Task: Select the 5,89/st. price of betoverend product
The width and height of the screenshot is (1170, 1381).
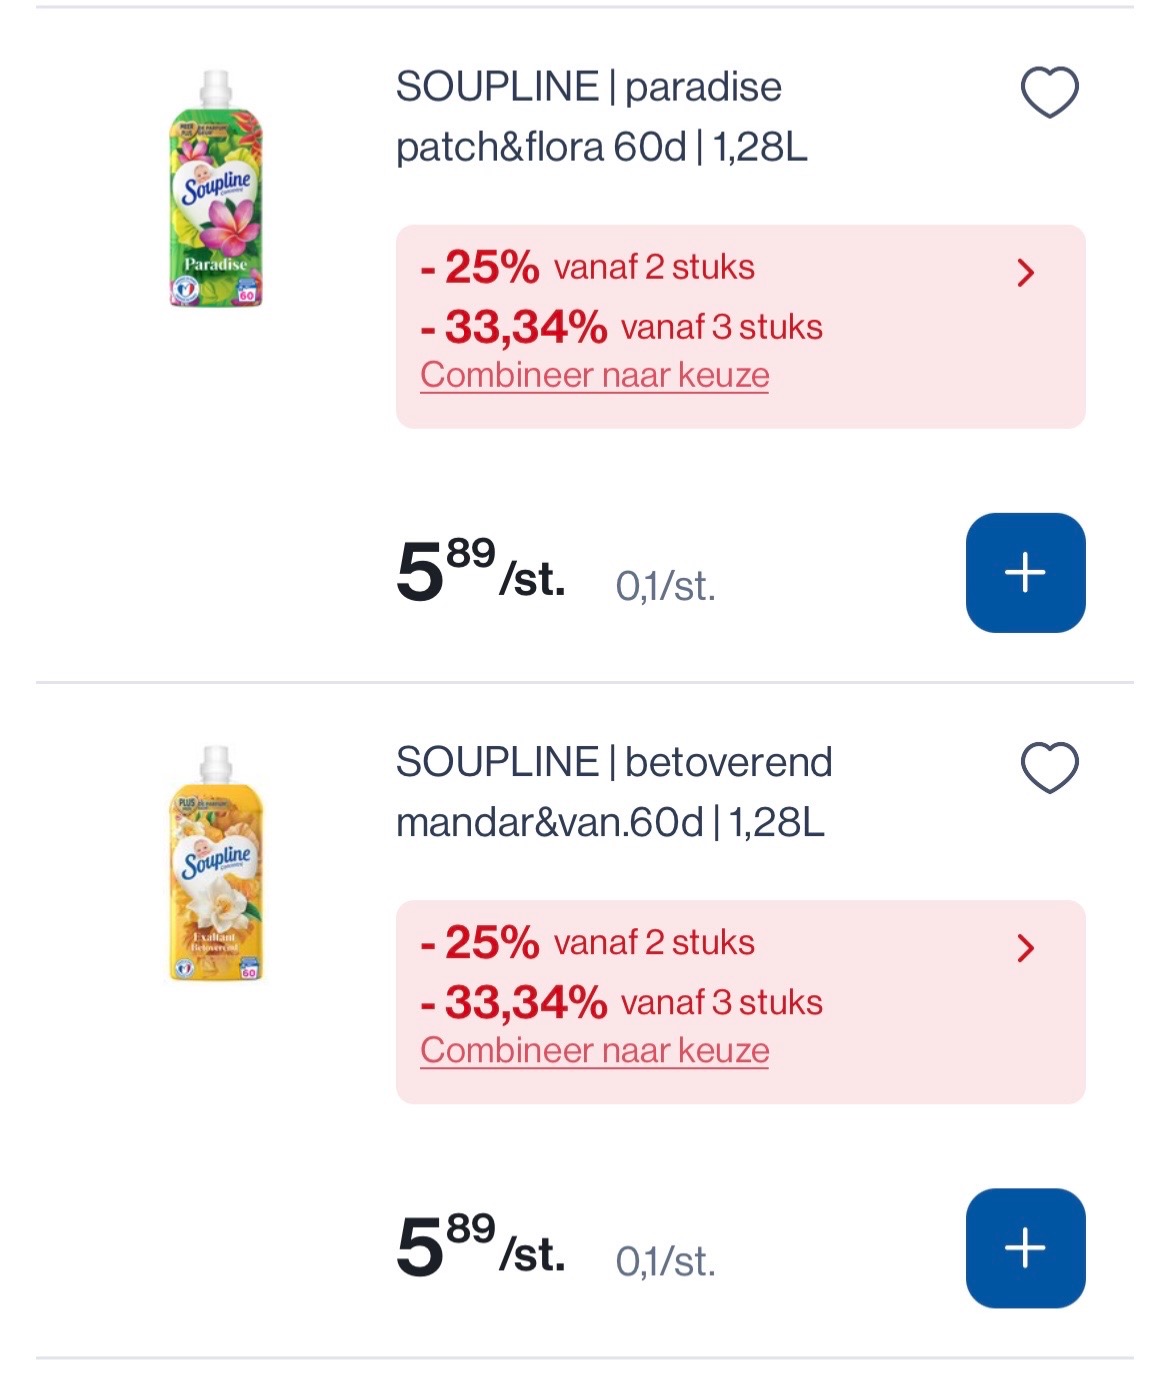Action: 480,1247
